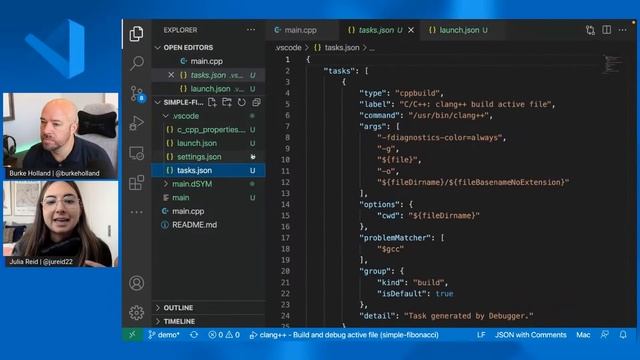
Task: Refresh the Explorer file tree
Action: (242, 102)
